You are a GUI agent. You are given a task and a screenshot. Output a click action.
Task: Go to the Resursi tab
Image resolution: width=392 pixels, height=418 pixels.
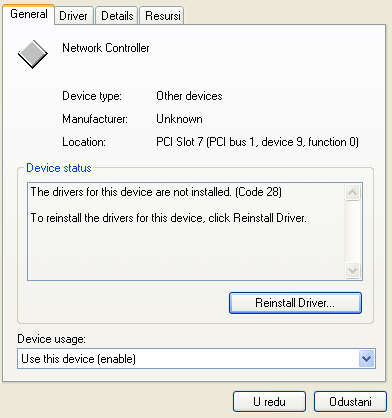pyautogui.click(x=163, y=16)
